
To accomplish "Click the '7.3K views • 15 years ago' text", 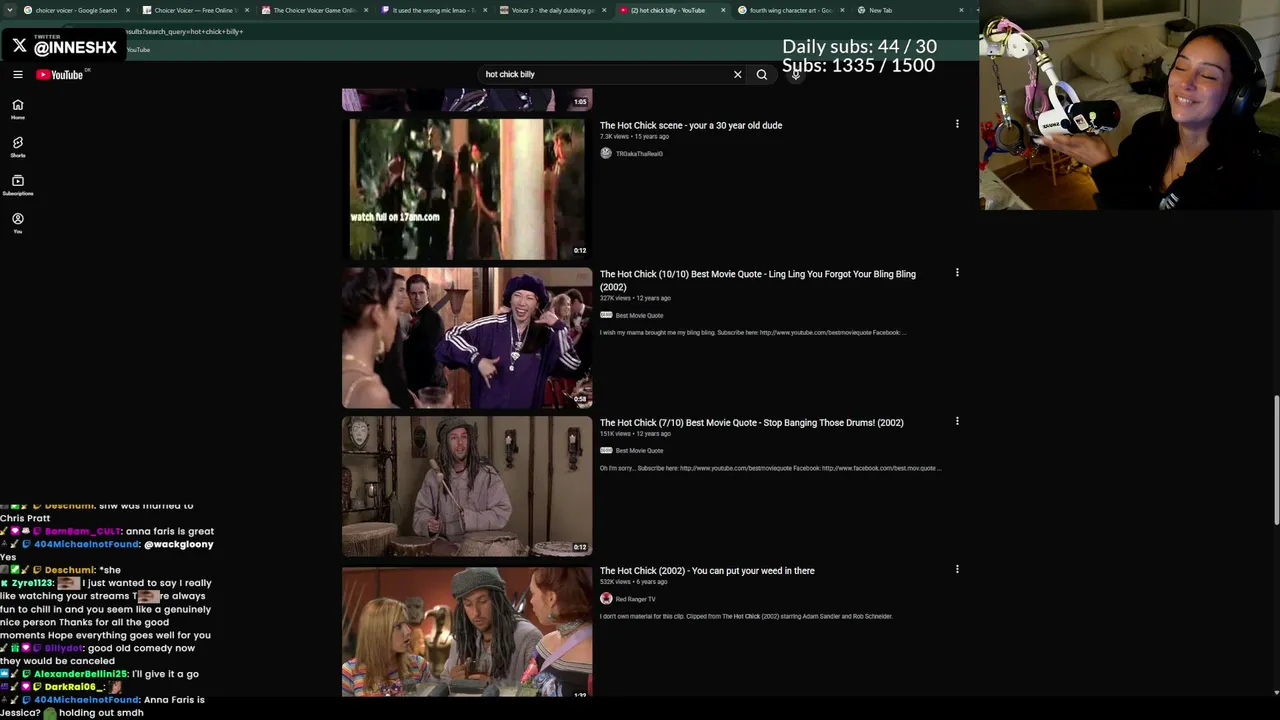I will (635, 137).
